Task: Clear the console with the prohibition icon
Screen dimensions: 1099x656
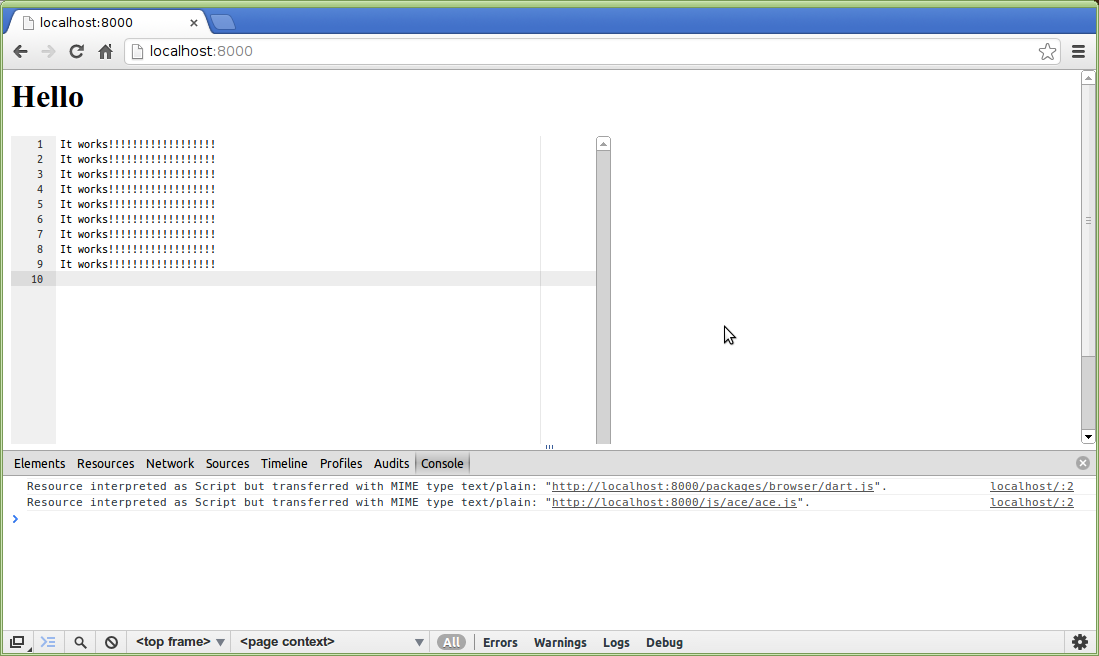Action: [110, 641]
